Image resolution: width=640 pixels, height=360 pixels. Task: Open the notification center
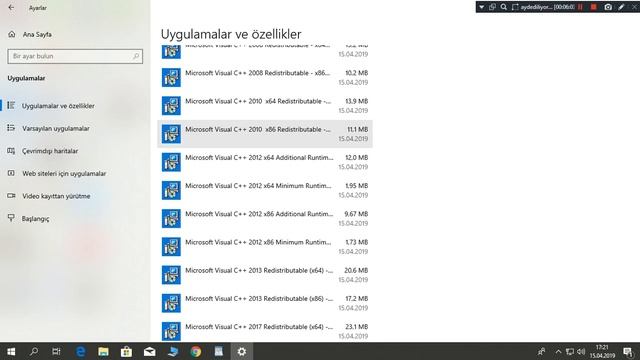coord(628,351)
